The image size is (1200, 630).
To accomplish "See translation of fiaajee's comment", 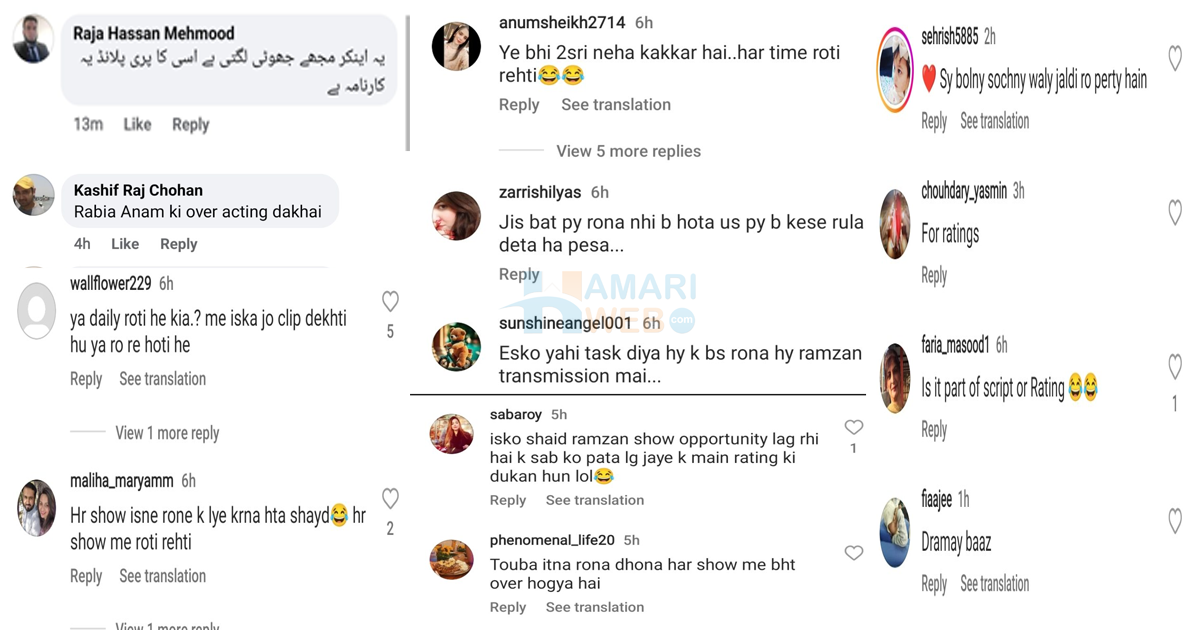I will pos(995,583).
